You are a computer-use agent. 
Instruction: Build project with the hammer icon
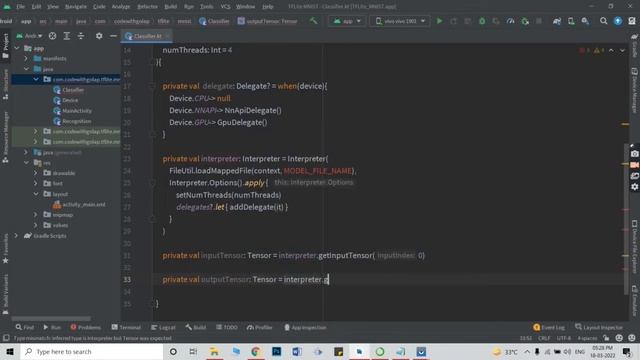(313, 21)
